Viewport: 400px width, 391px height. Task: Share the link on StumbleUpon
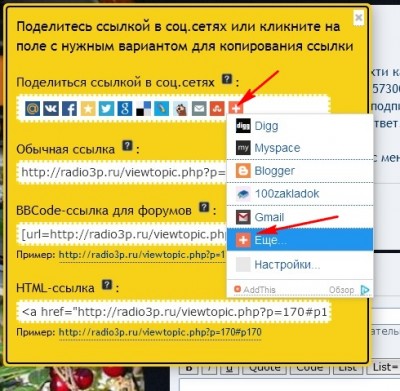(x=217, y=109)
